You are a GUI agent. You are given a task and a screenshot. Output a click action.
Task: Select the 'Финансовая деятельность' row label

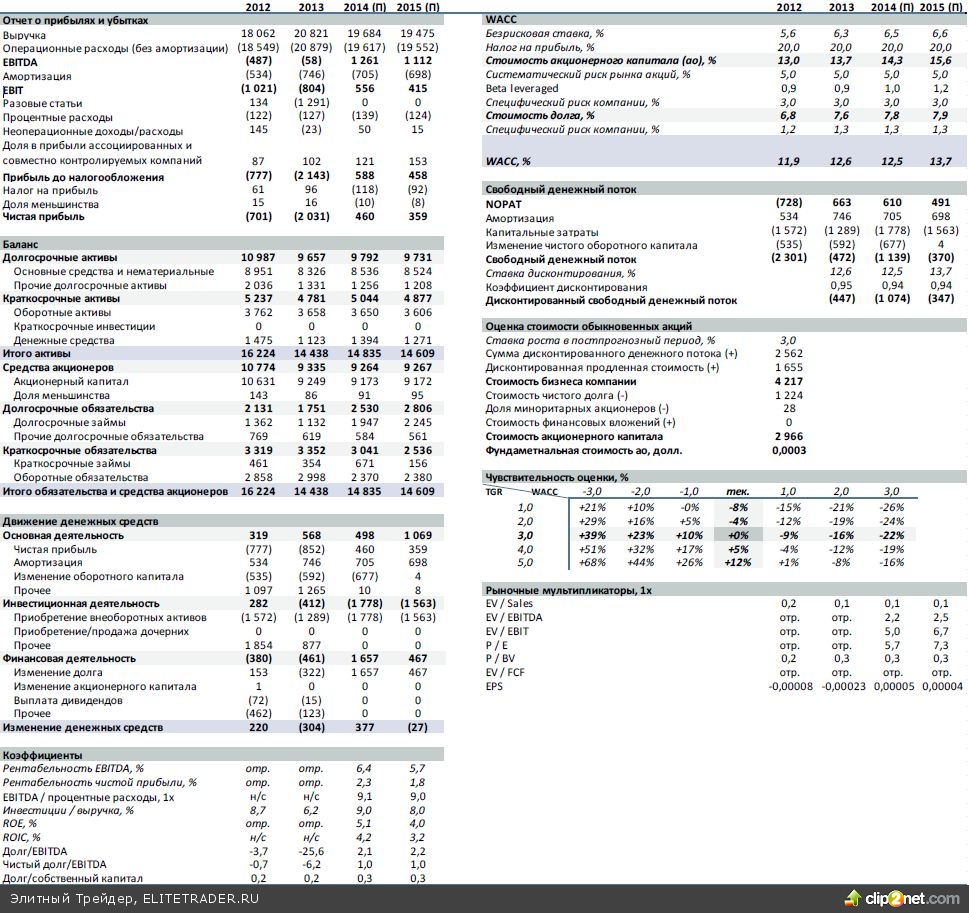[x=69, y=658]
